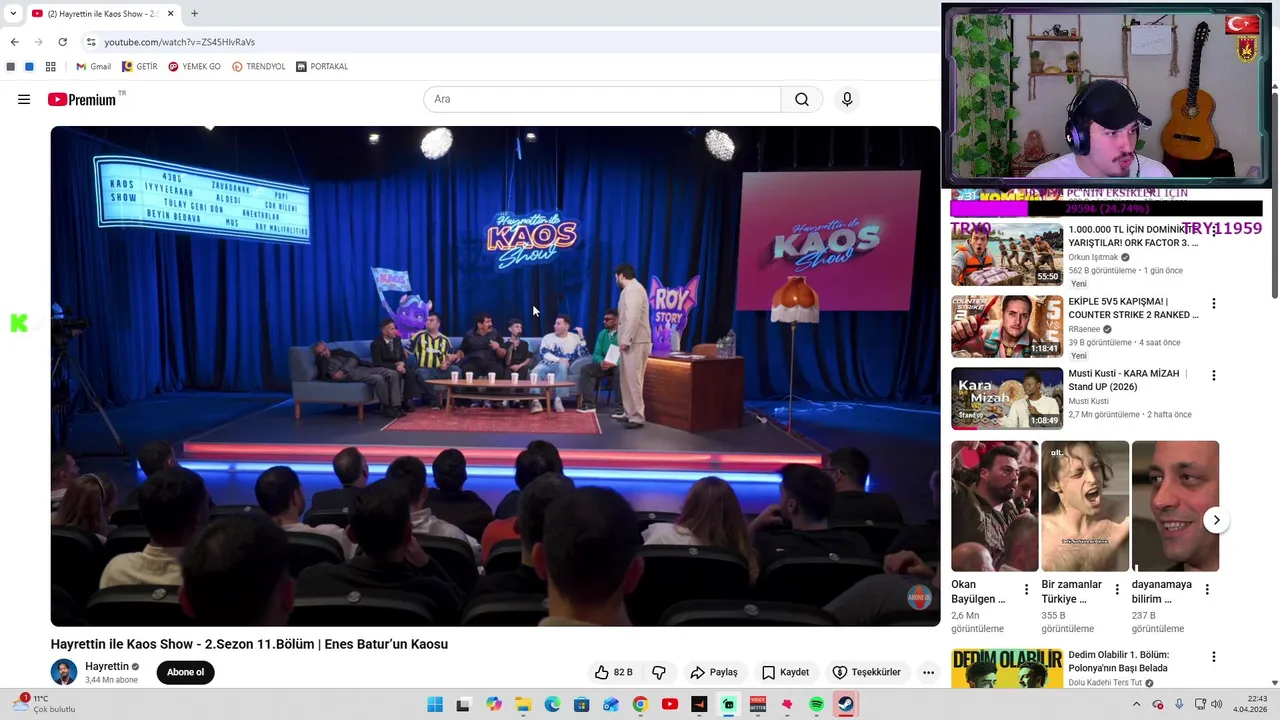This screenshot has width=1280, height=720.
Task: Start voice search with microphone icon
Action: (847, 99)
